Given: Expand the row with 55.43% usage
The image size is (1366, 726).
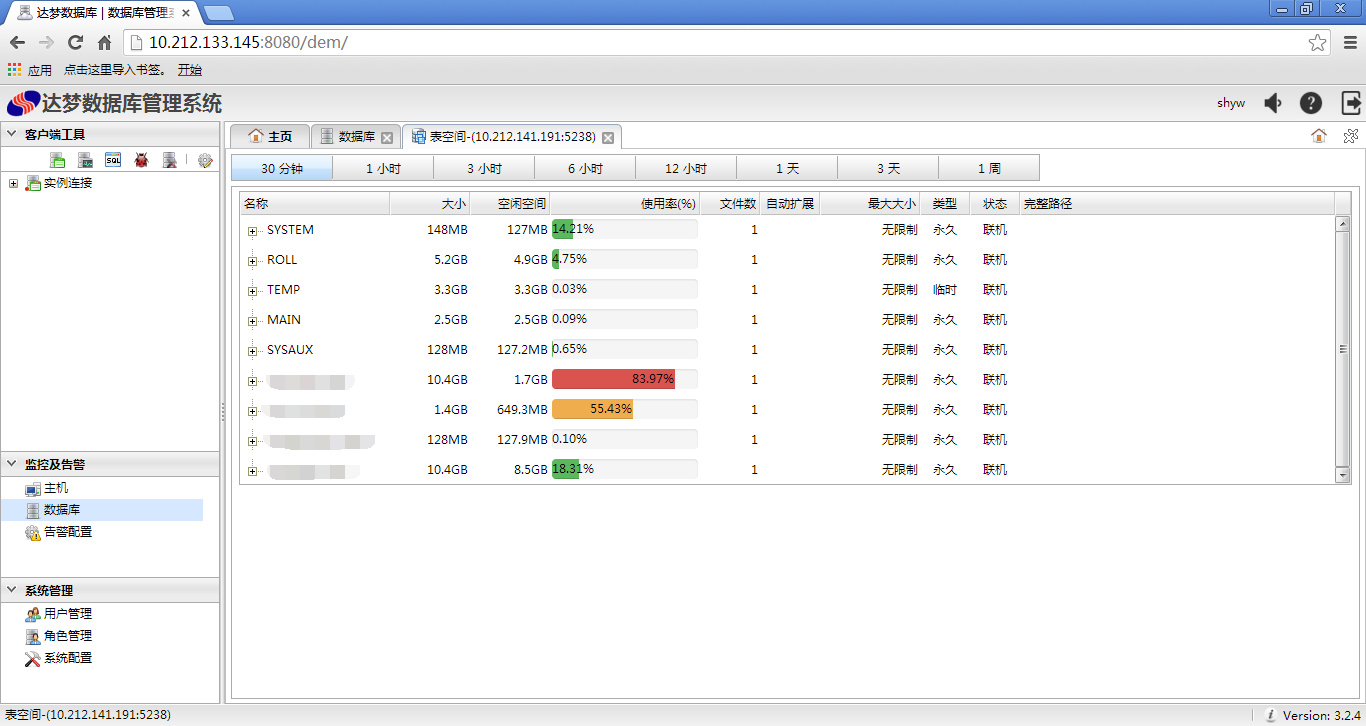Looking at the screenshot, I should click(253, 411).
